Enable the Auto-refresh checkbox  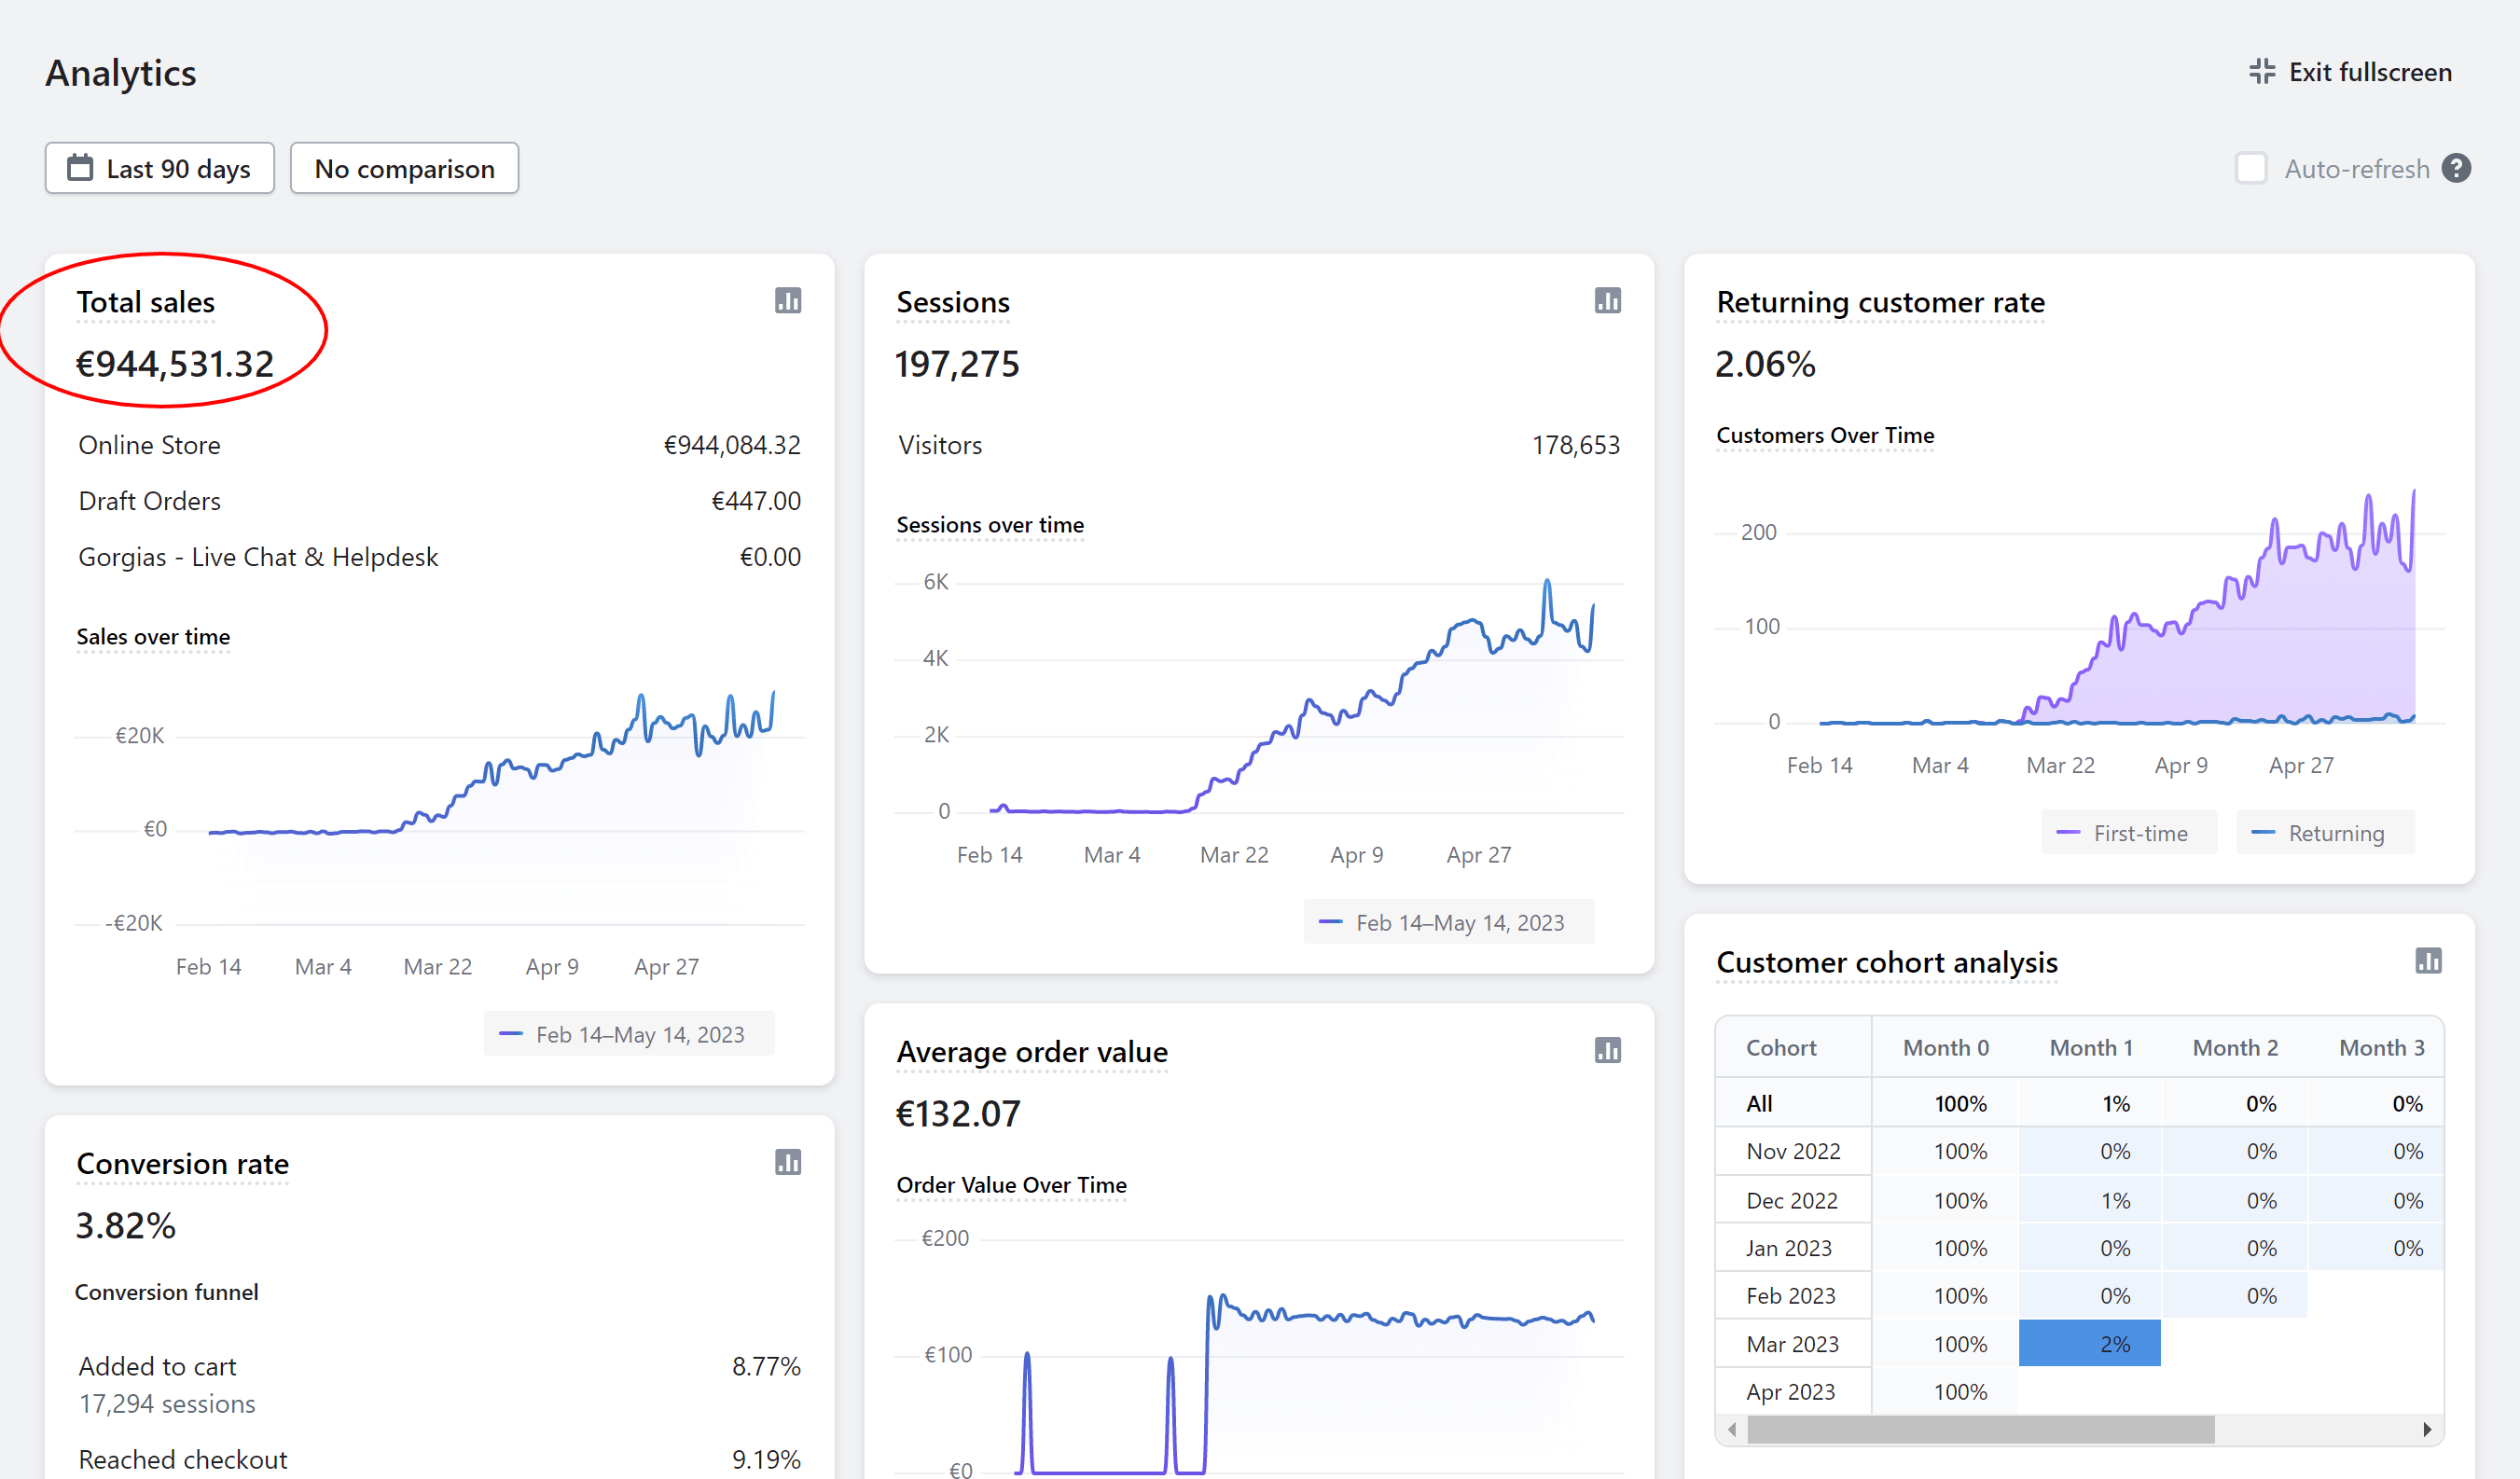coord(2250,168)
